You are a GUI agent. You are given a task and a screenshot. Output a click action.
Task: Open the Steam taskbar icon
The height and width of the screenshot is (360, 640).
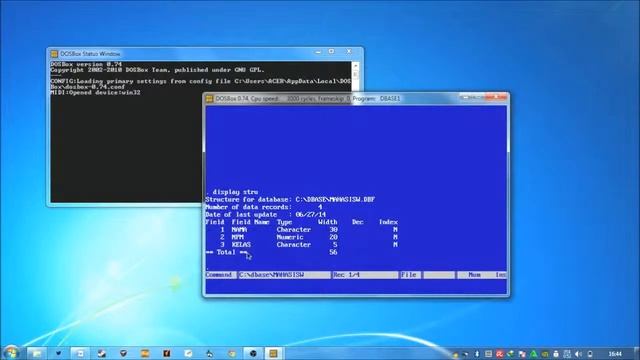click(102, 353)
